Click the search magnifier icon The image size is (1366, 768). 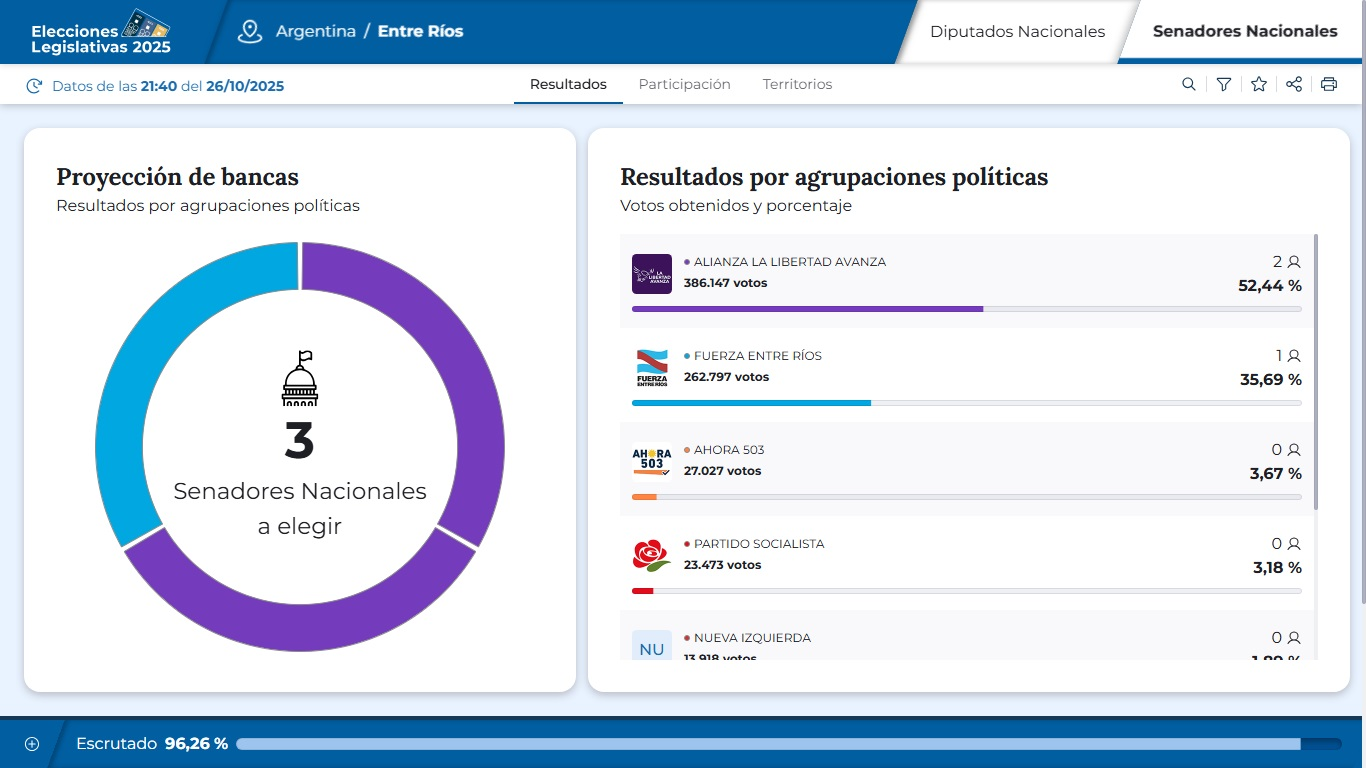coord(1188,85)
